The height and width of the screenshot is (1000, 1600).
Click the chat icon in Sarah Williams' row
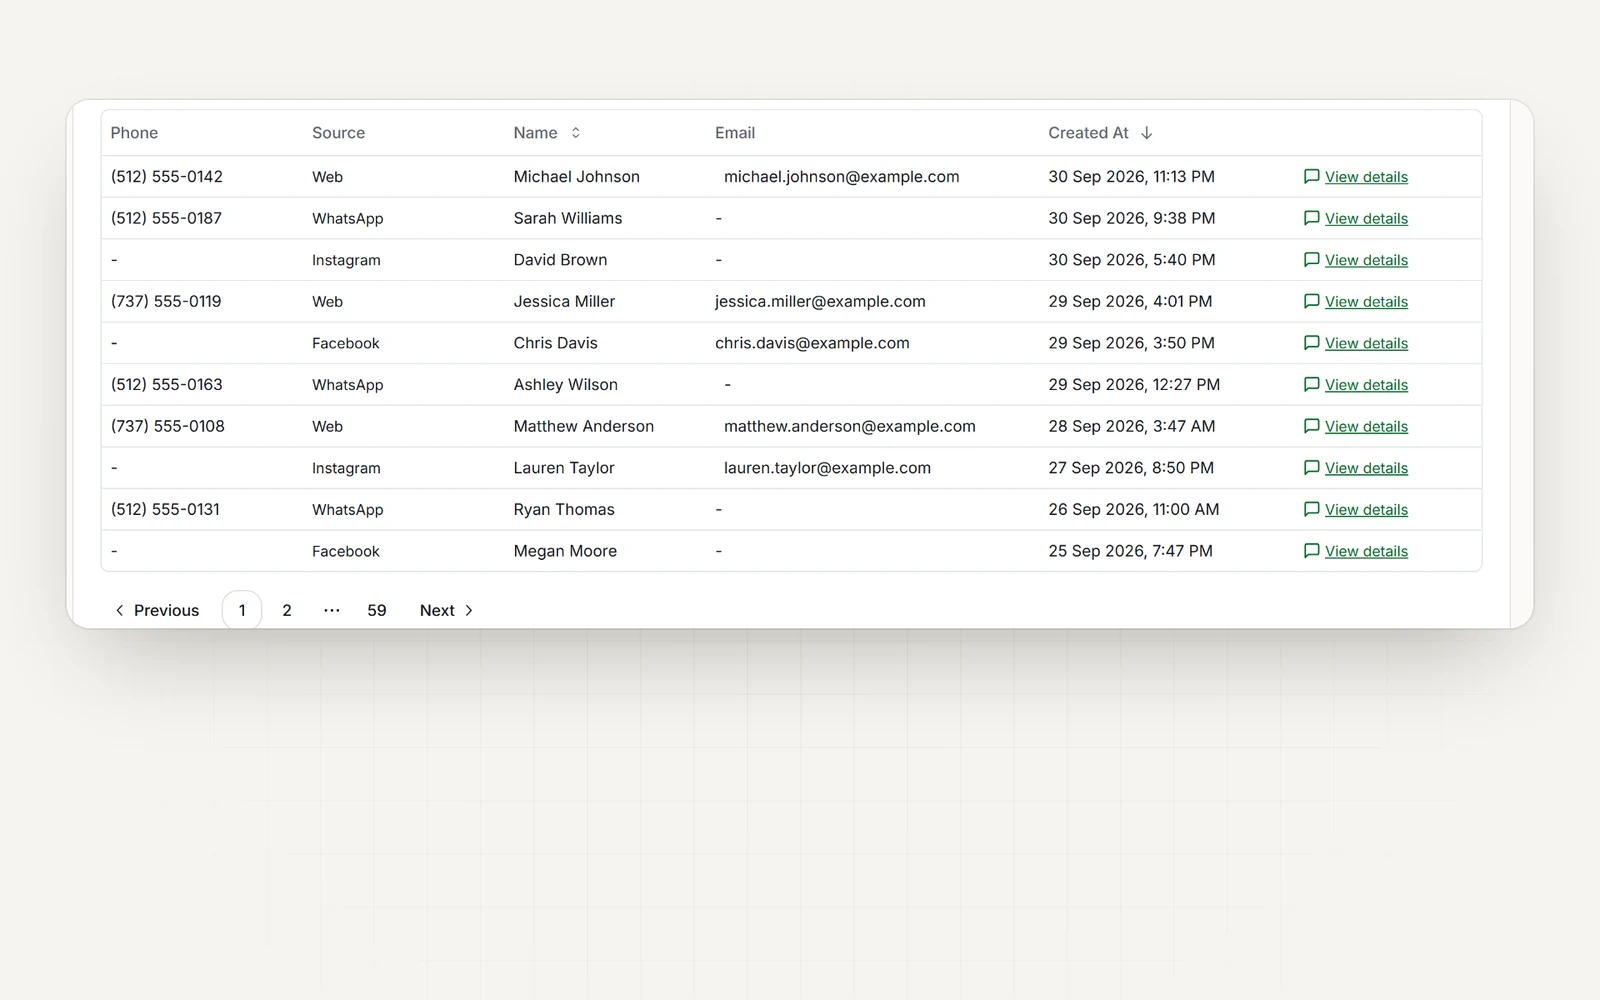tap(1311, 218)
